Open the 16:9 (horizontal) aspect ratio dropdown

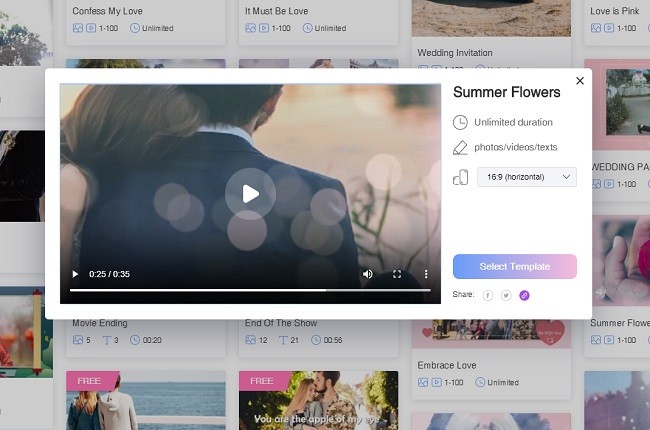point(526,177)
